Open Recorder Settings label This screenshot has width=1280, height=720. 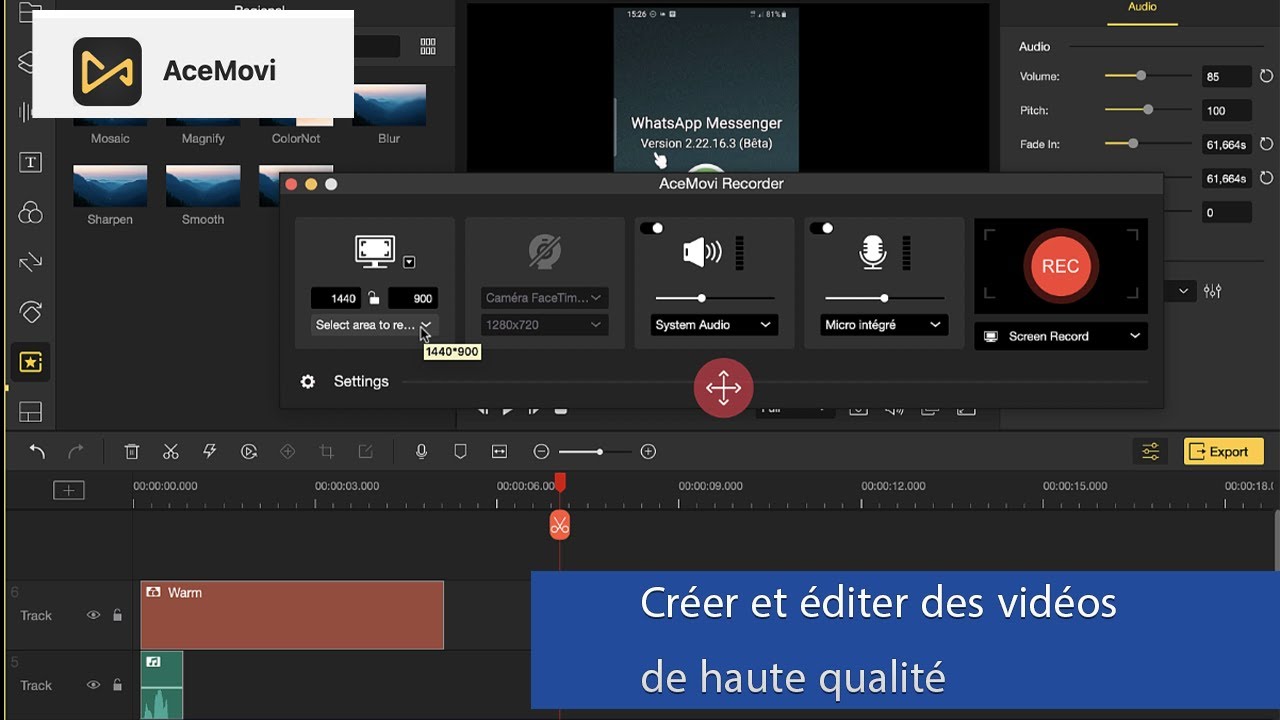[x=361, y=382]
